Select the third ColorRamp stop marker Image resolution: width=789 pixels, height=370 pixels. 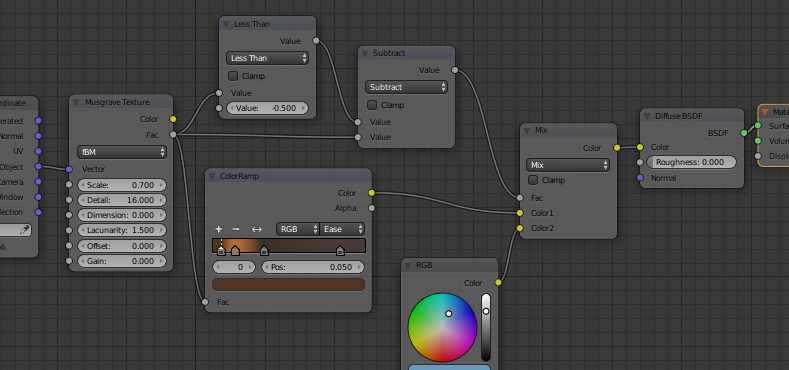pos(264,250)
